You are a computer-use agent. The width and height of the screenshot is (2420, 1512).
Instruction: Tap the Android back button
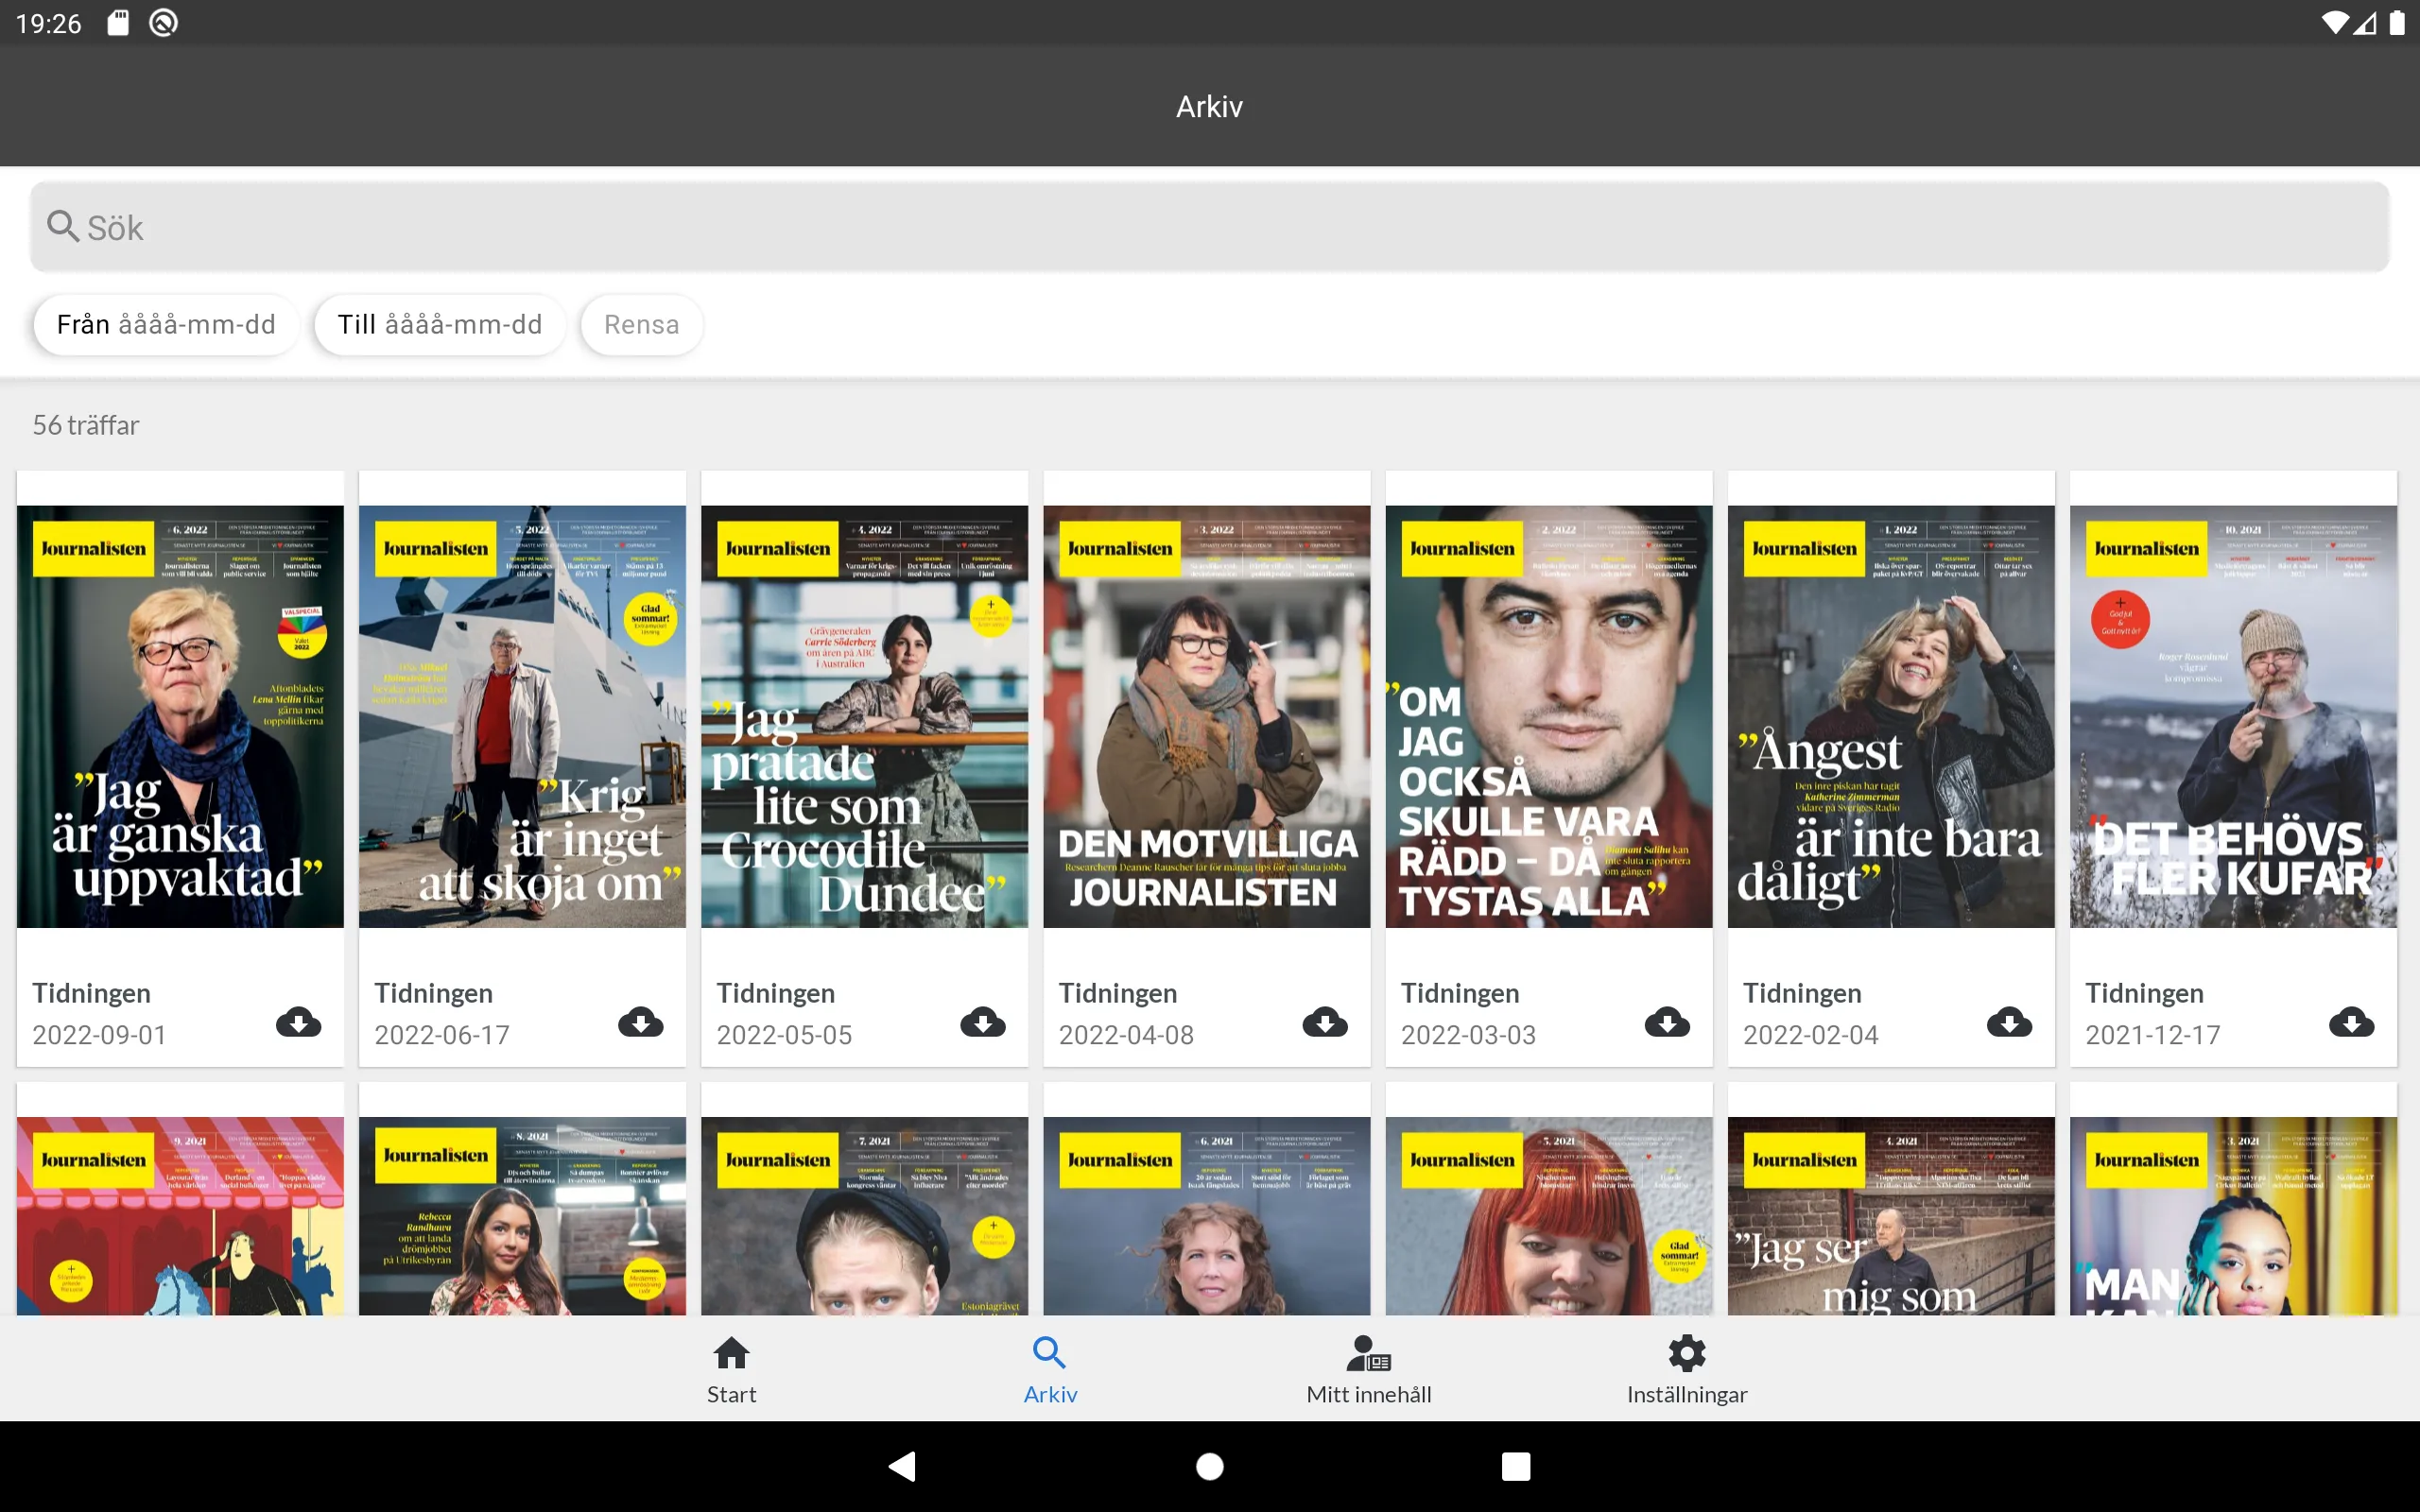pyautogui.click(x=902, y=1466)
